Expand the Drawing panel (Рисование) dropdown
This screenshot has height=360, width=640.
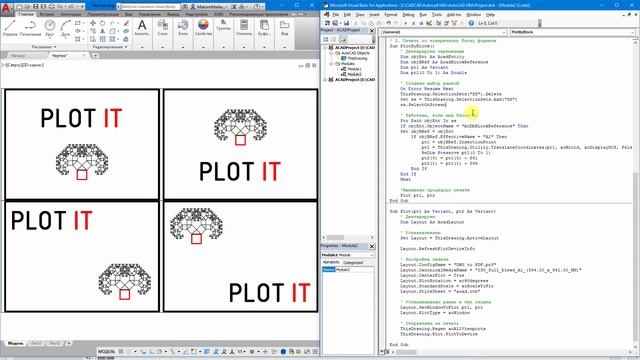[x=44, y=47]
